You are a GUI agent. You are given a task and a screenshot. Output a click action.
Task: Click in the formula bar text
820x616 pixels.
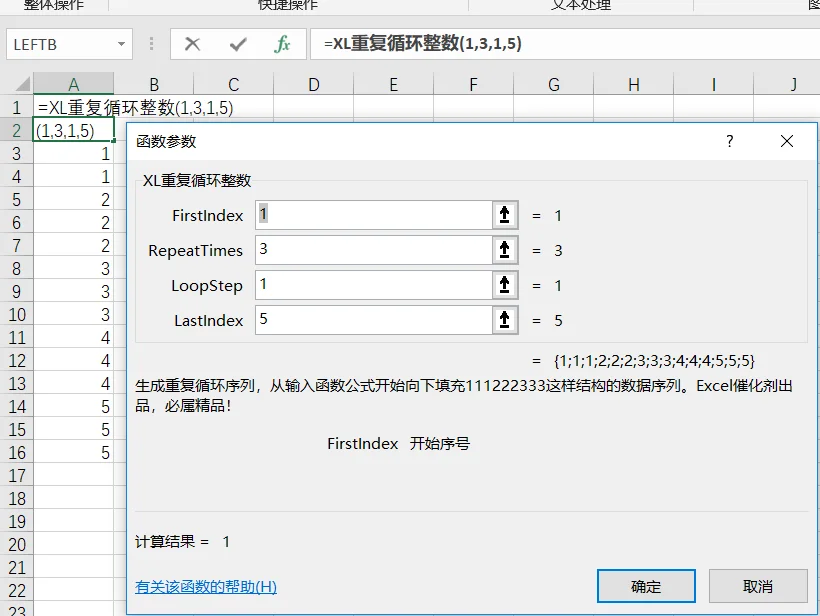click(x=423, y=43)
